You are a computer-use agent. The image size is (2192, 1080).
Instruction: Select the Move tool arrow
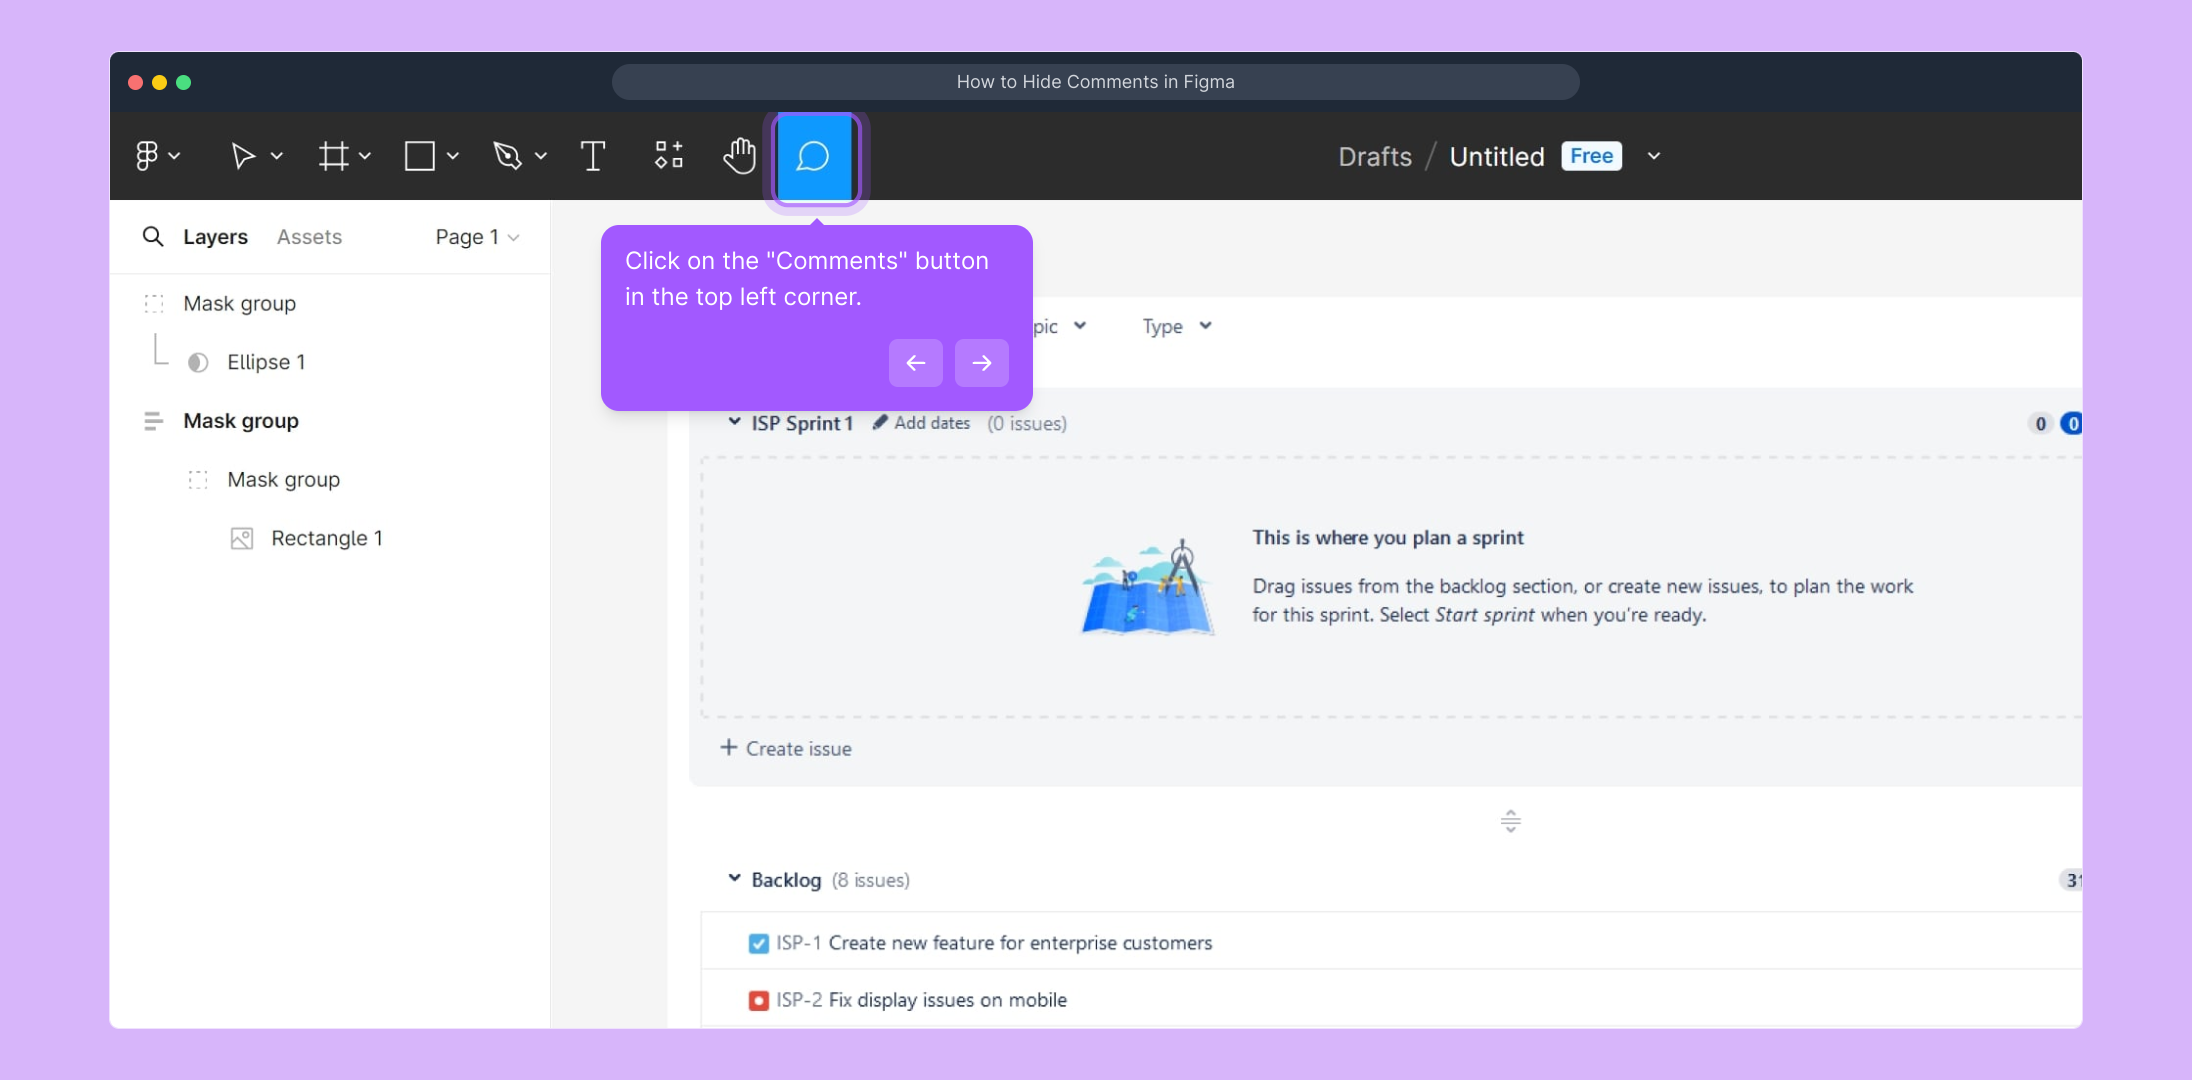tap(242, 156)
